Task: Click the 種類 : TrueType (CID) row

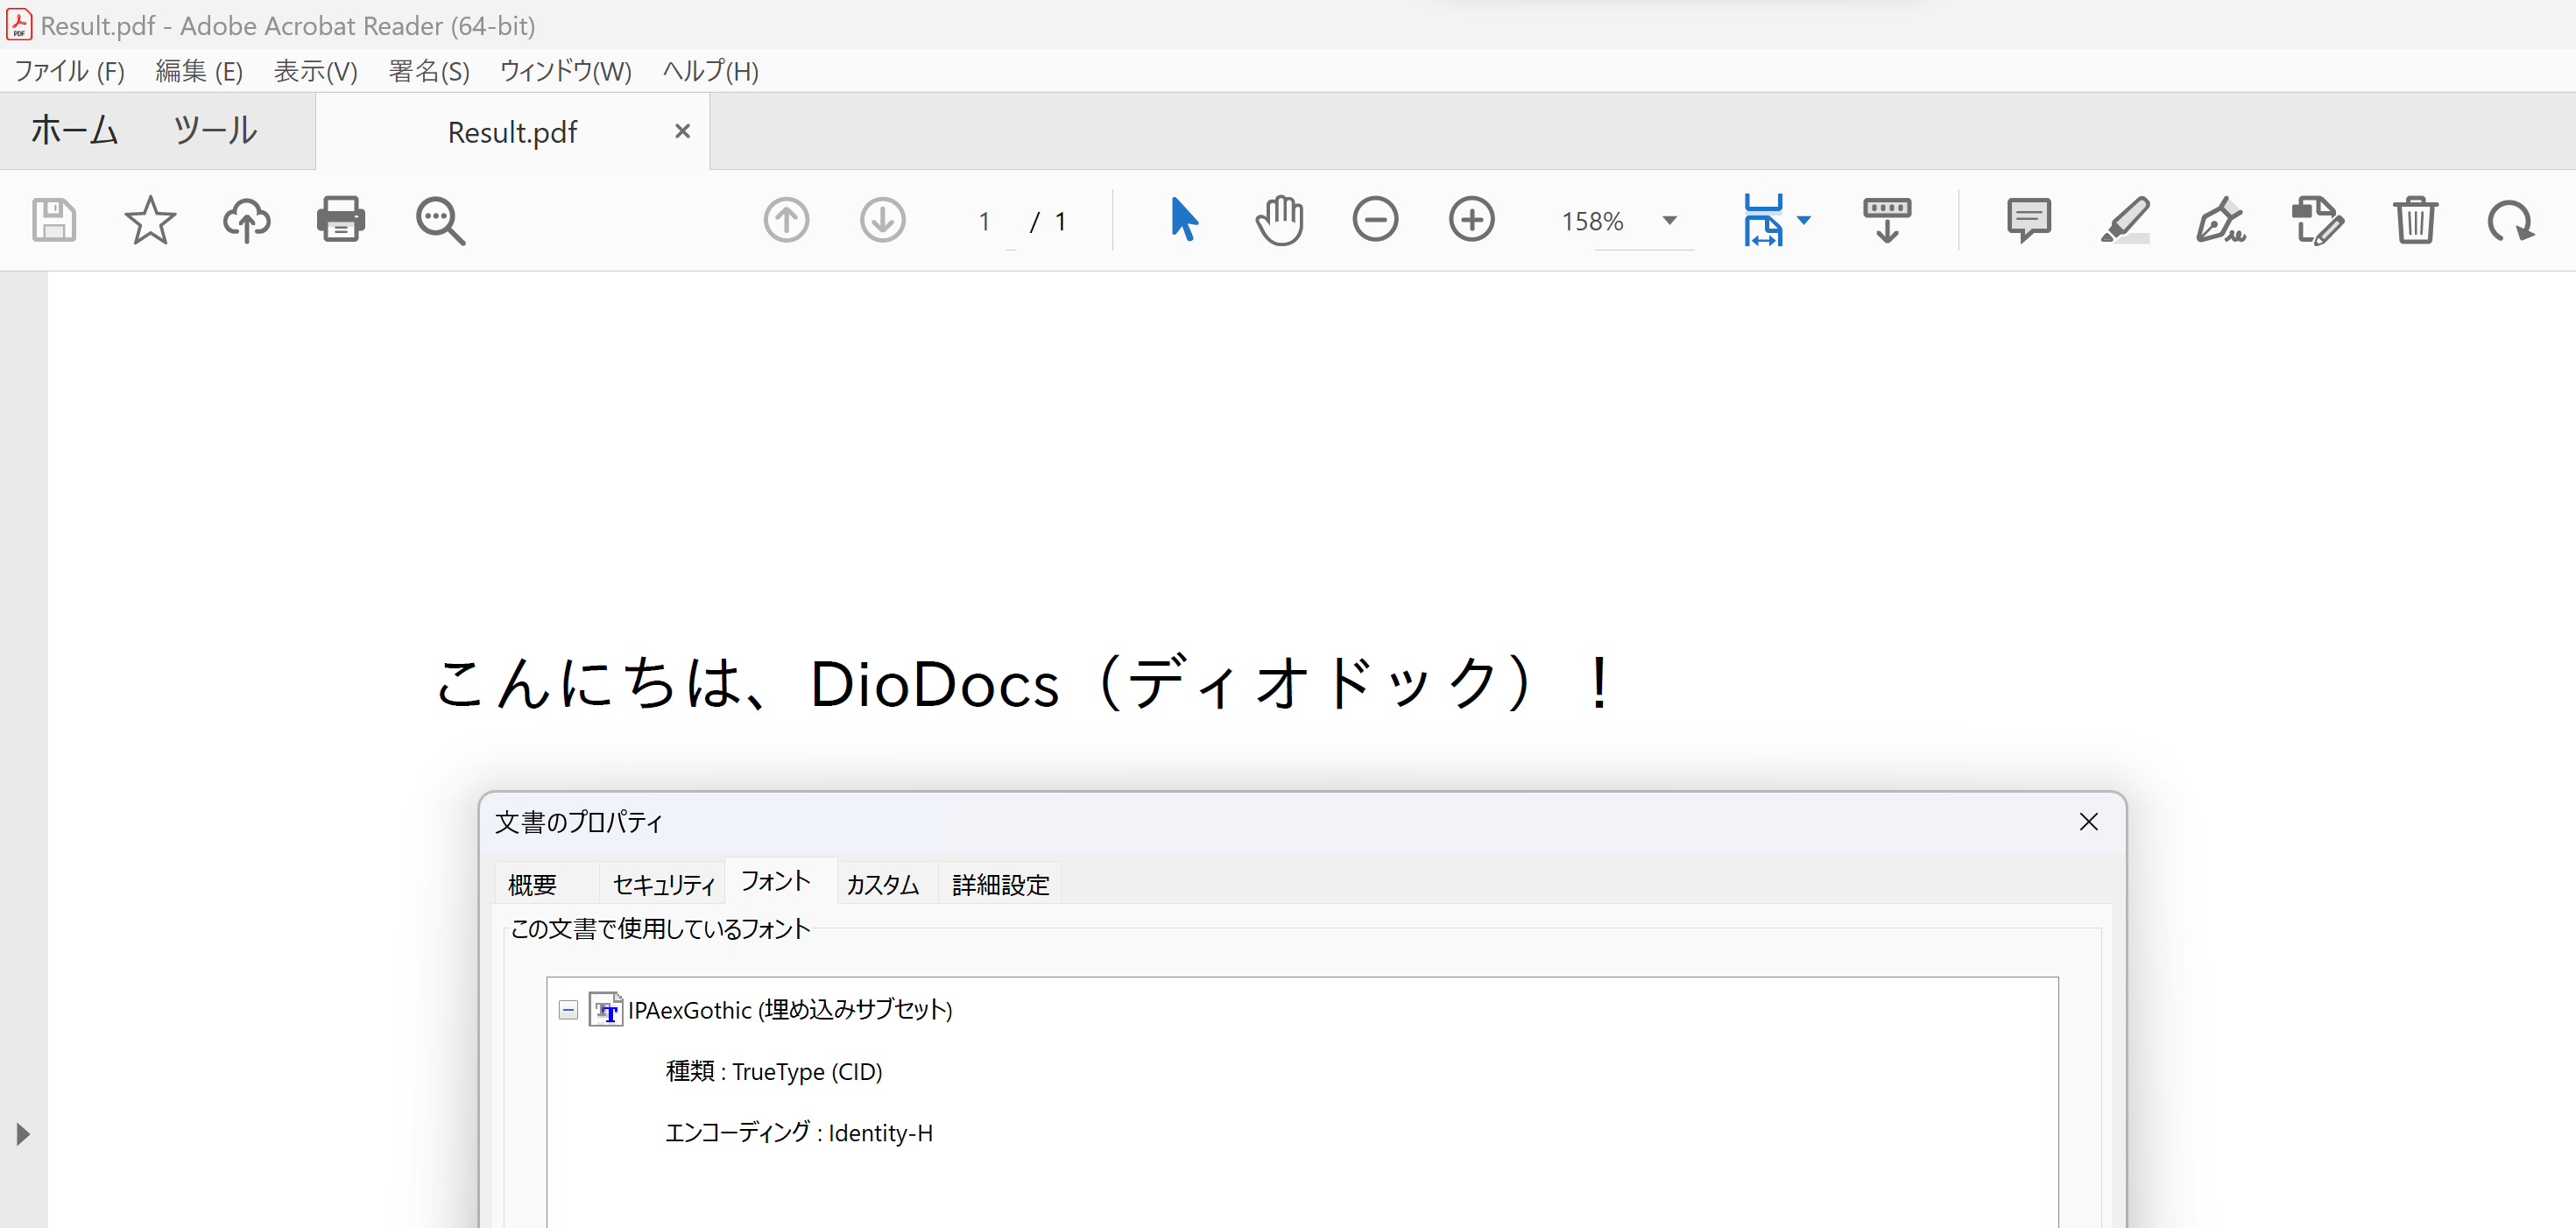Action: tap(774, 1072)
